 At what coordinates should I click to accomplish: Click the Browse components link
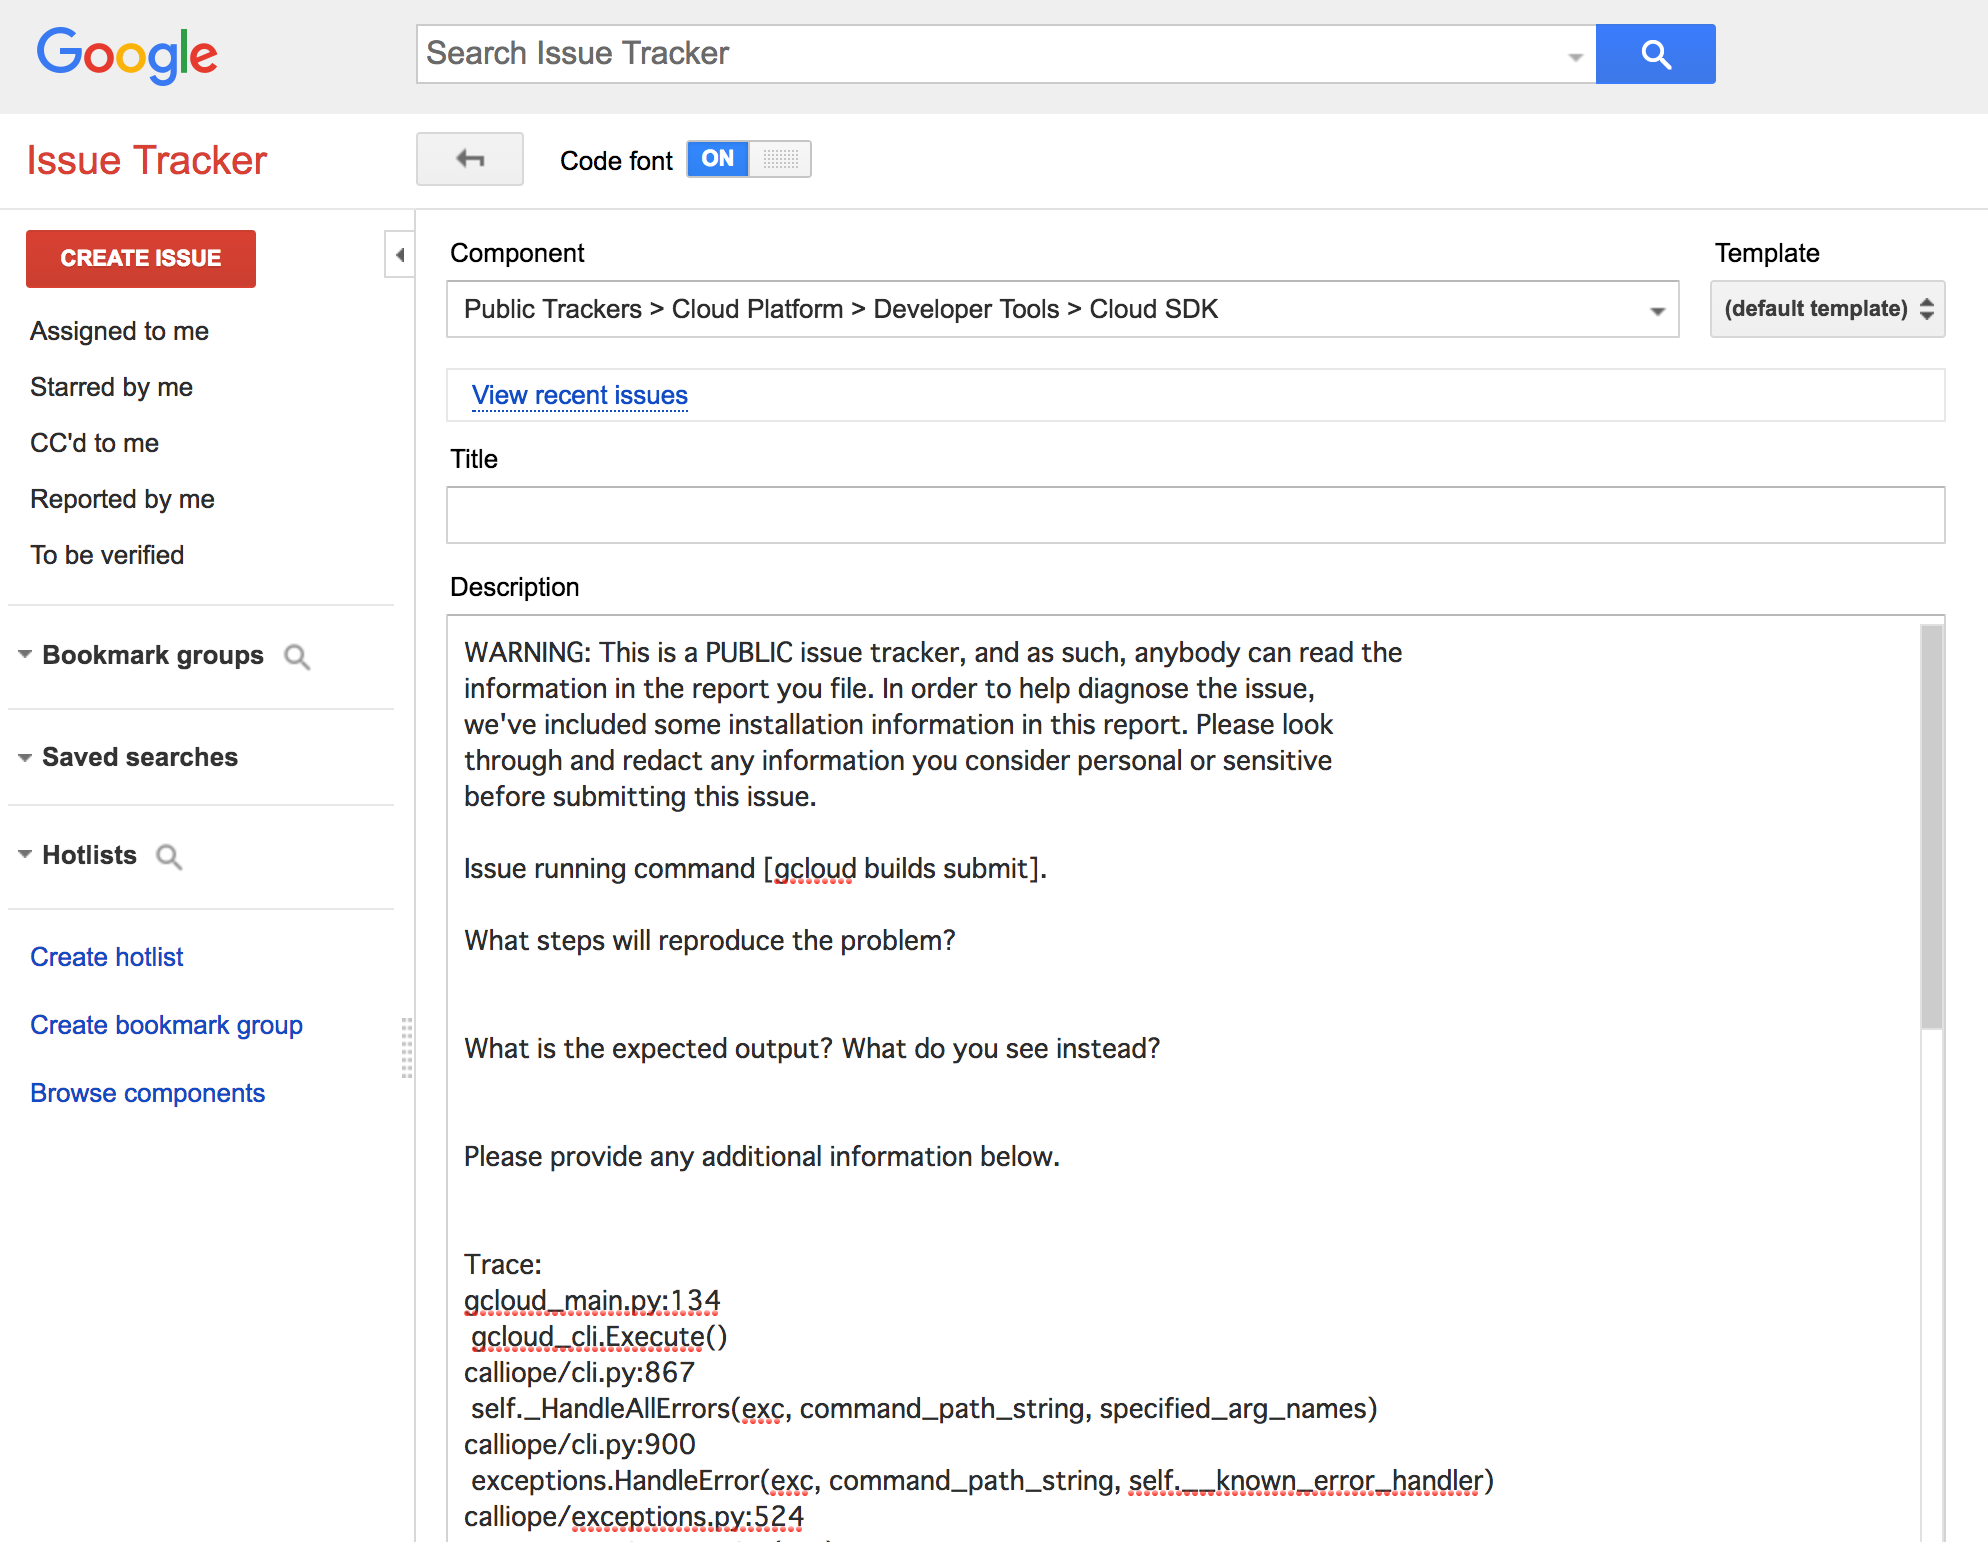click(x=148, y=1093)
